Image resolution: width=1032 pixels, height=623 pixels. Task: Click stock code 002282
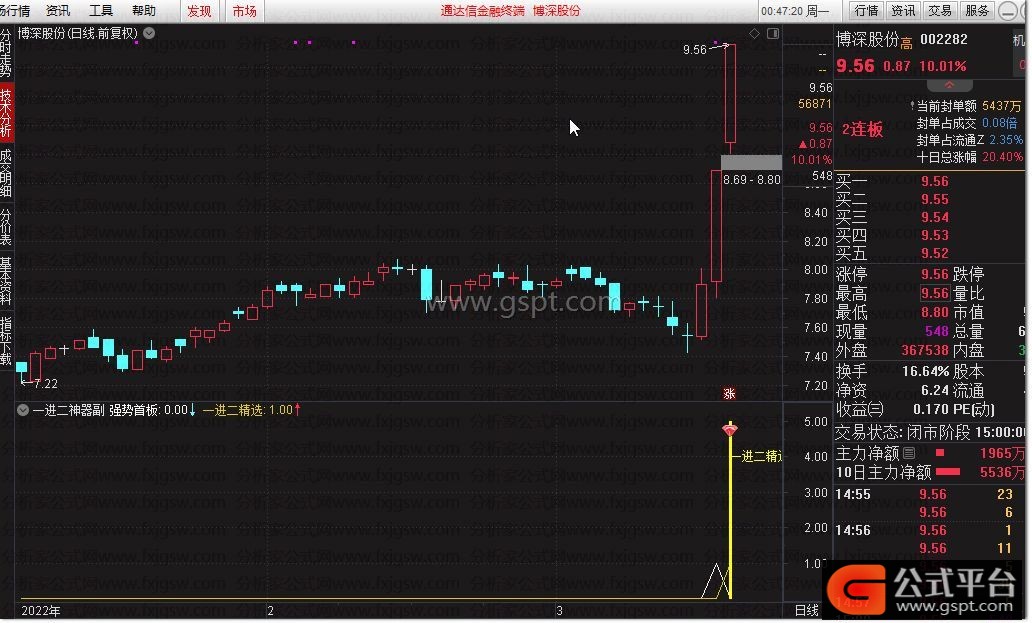944,39
